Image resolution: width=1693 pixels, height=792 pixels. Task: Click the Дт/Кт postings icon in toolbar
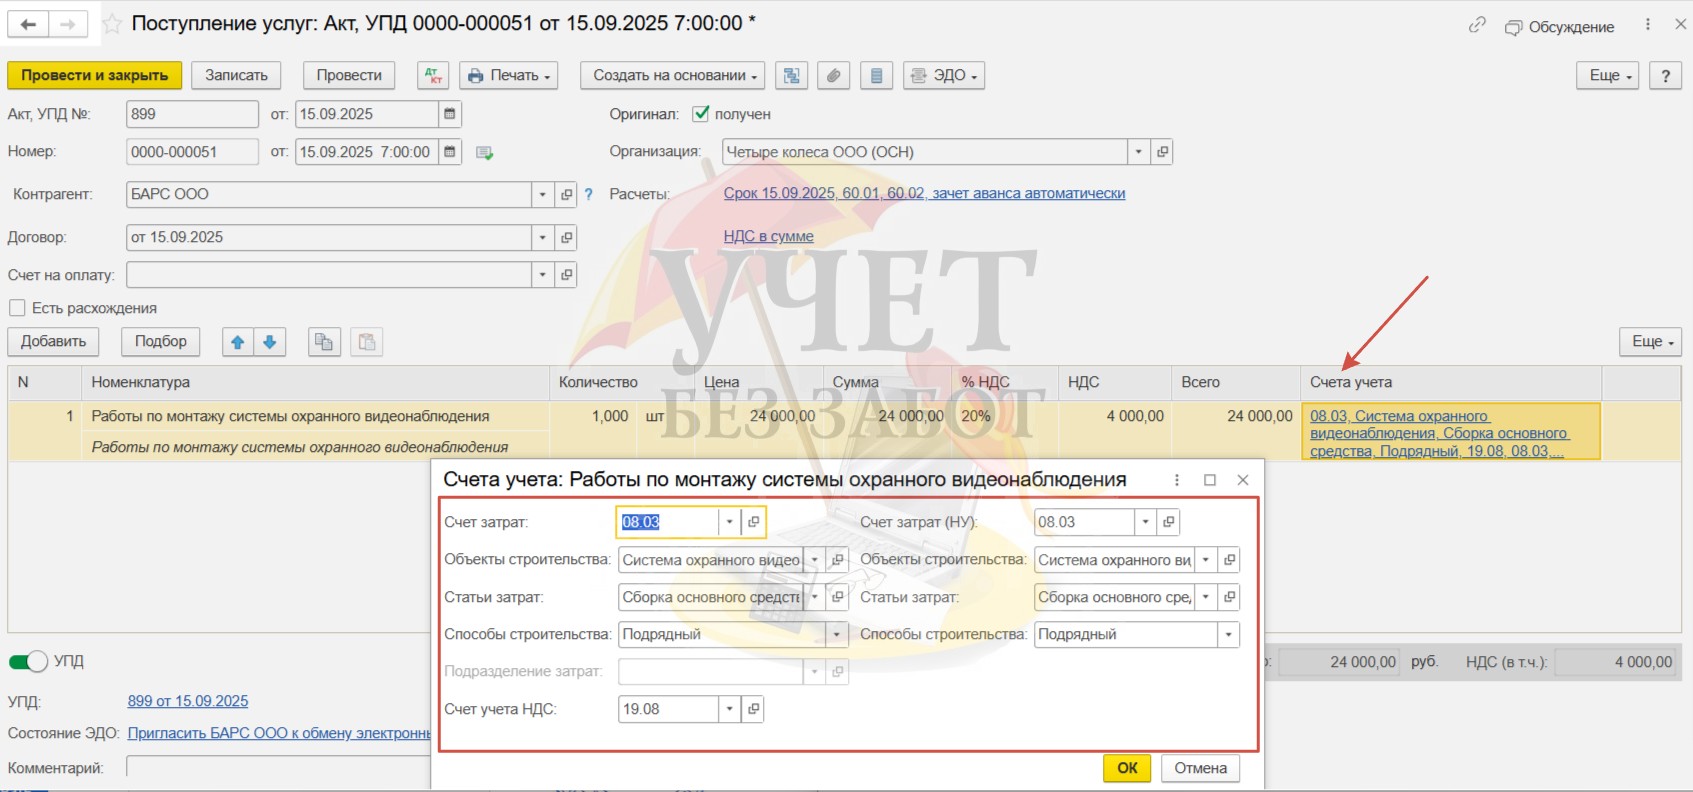(433, 76)
